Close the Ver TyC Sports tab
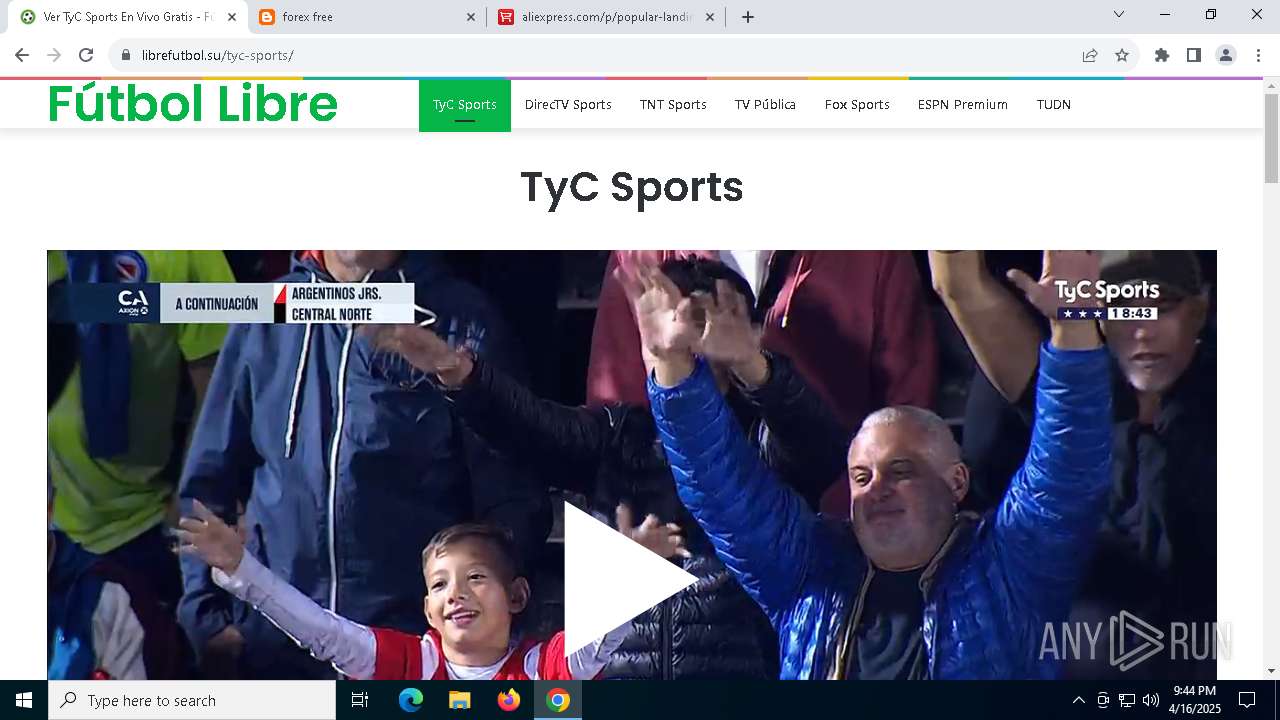 [232, 17]
